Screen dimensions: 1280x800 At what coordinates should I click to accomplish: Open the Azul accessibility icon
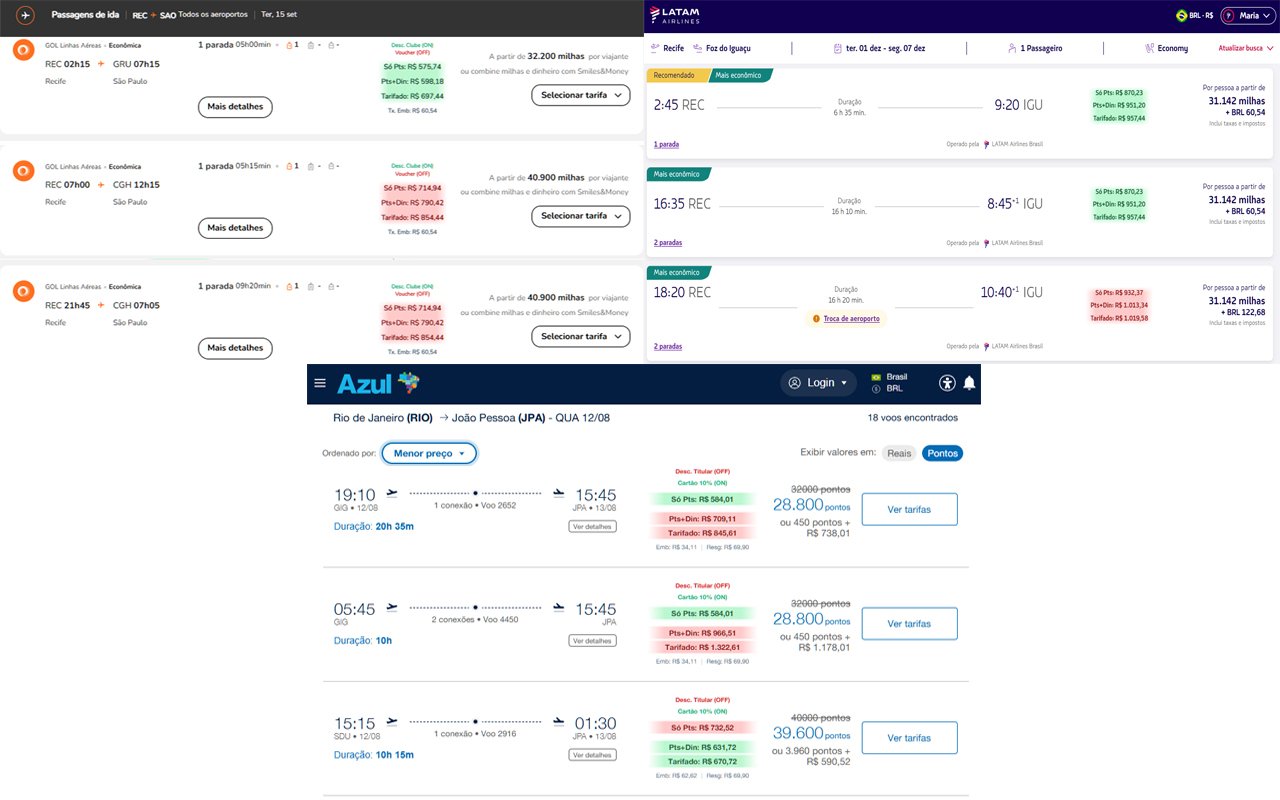[x=947, y=383]
